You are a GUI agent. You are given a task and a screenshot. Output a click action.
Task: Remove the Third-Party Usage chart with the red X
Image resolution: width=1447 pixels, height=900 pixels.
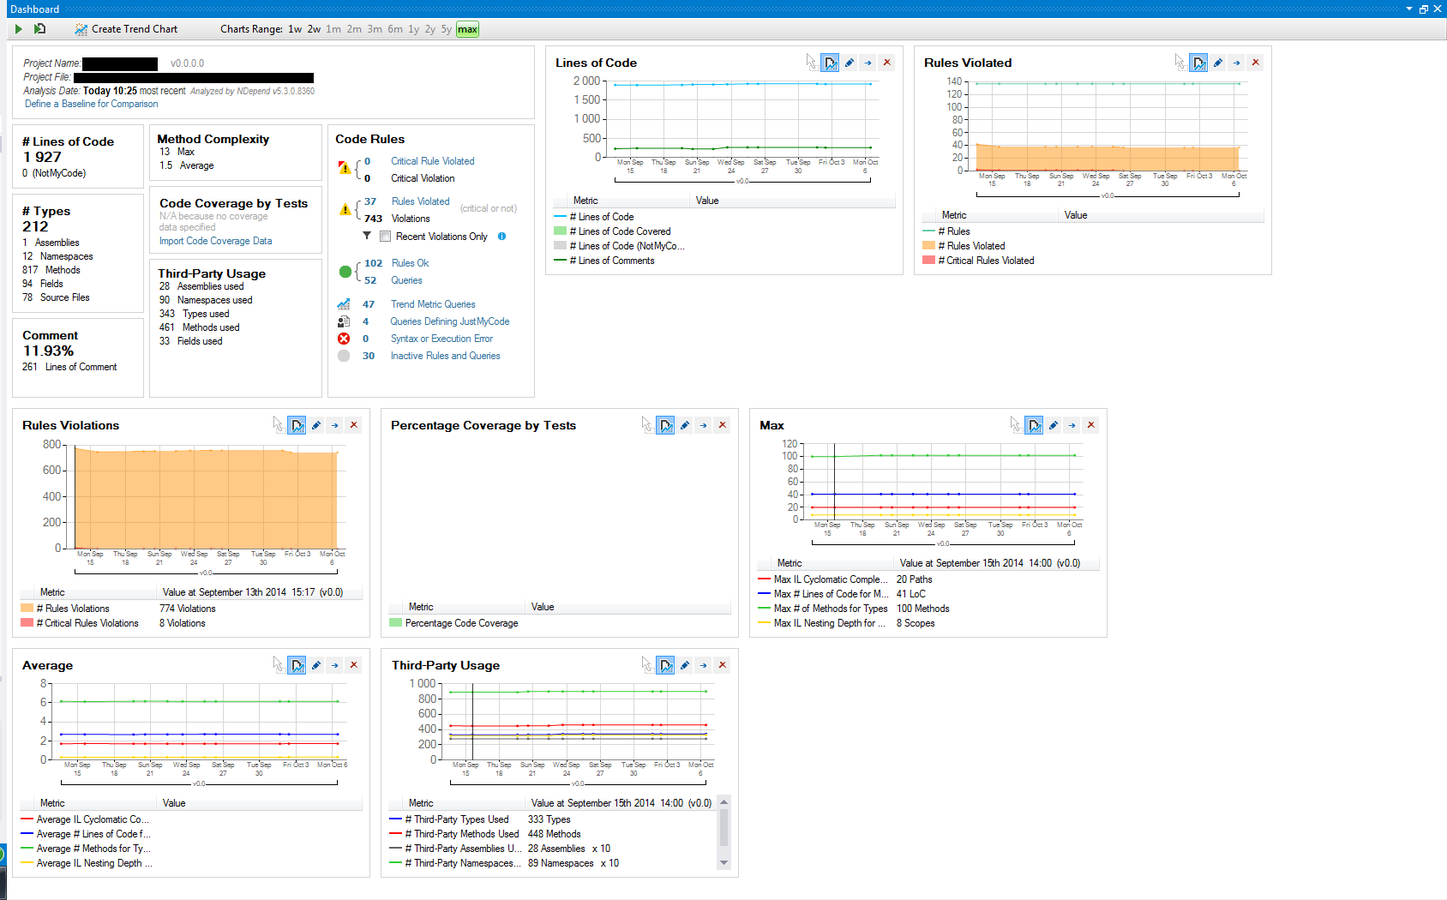pos(723,666)
